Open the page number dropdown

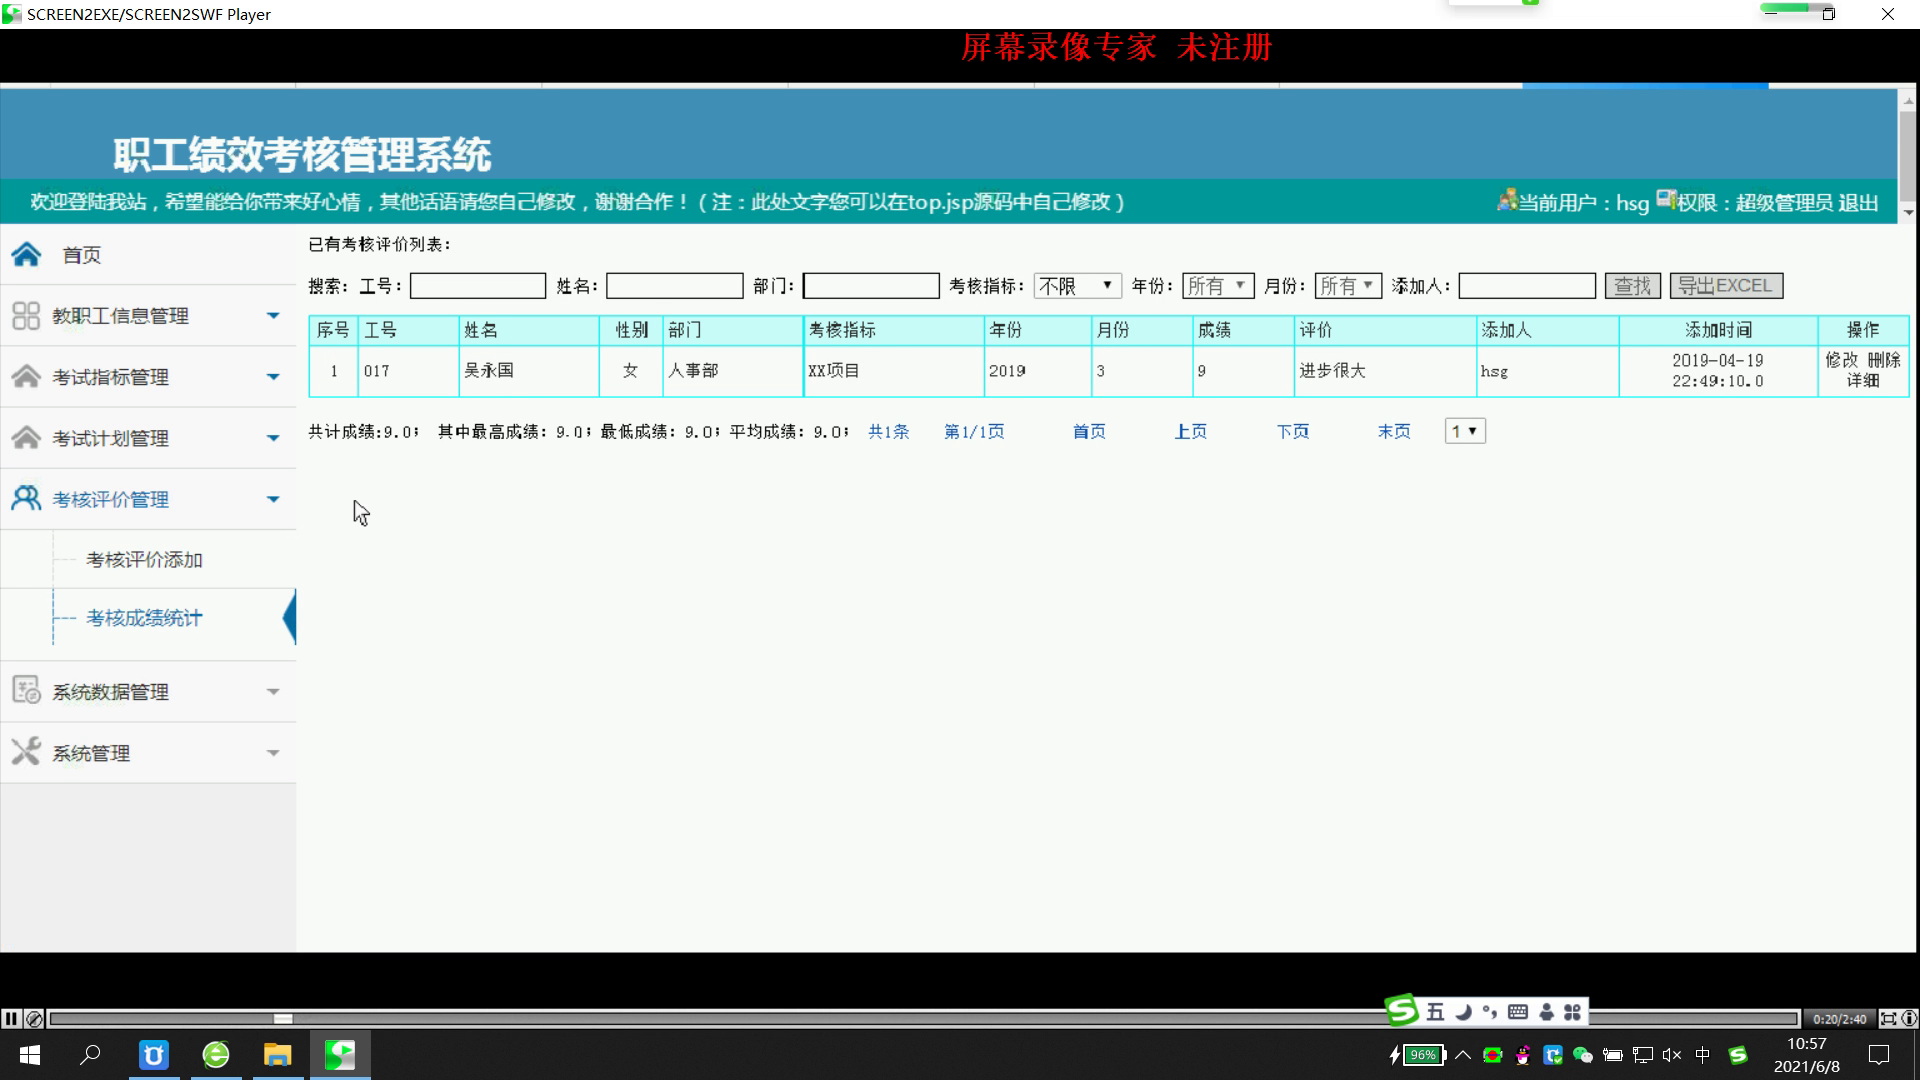point(1465,431)
